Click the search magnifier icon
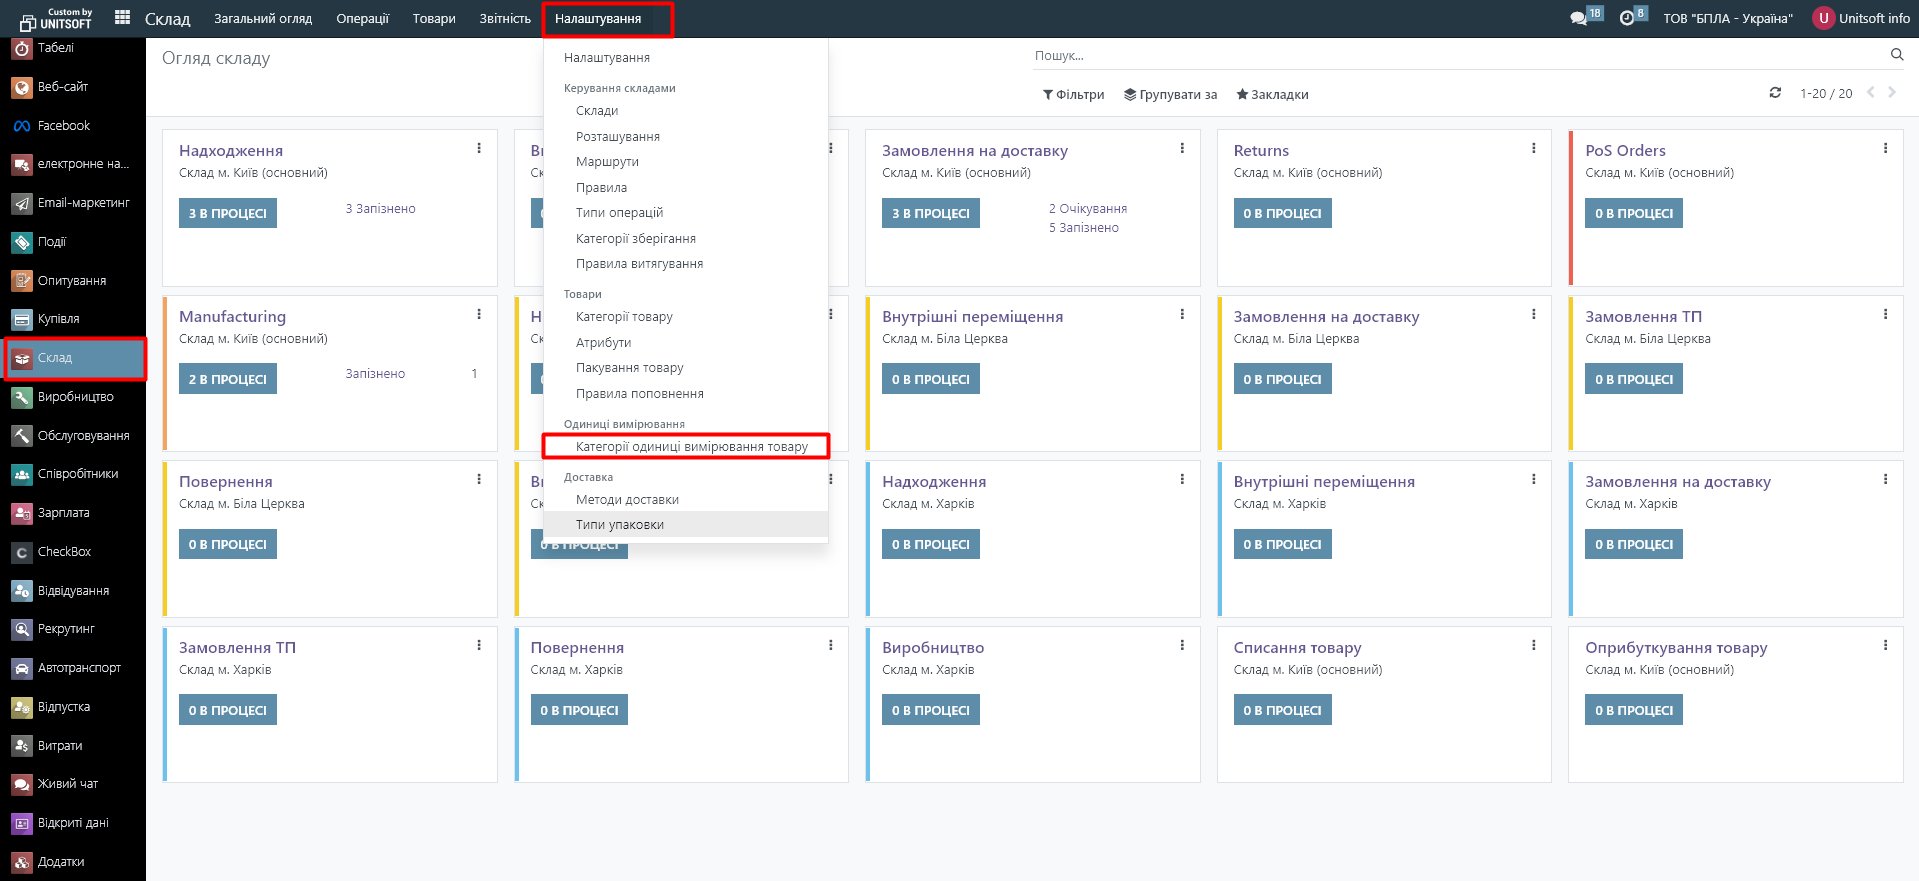This screenshot has width=1919, height=881. pyautogui.click(x=1896, y=55)
